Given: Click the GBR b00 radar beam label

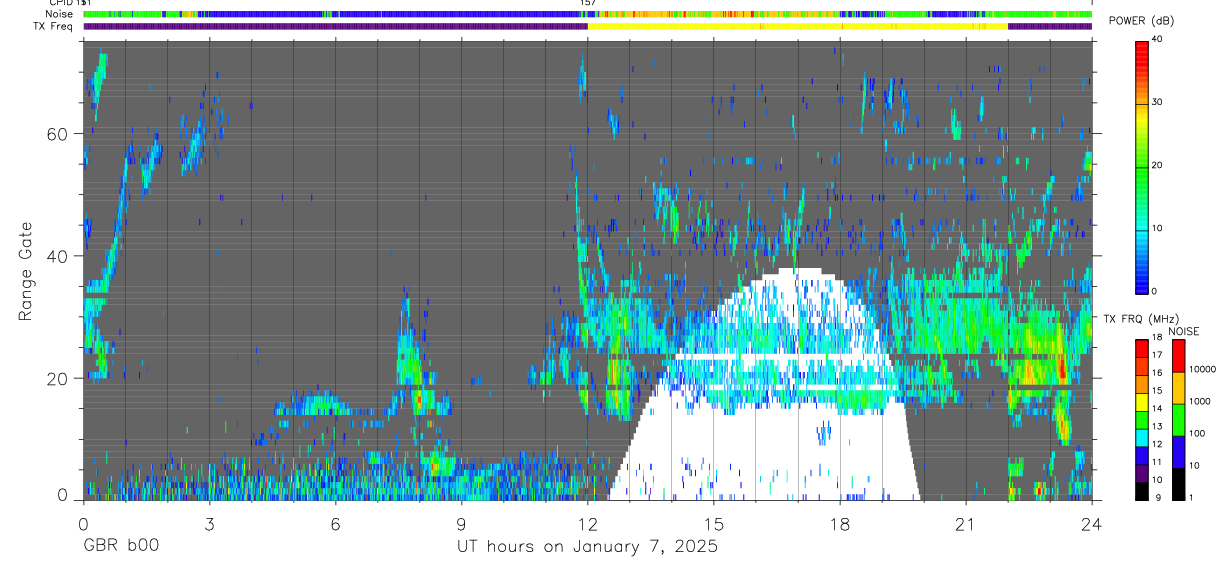Looking at the screenshot, I should (120, 547).
